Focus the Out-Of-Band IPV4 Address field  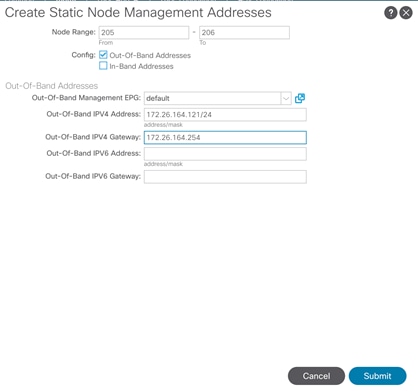tap(225, 115)
